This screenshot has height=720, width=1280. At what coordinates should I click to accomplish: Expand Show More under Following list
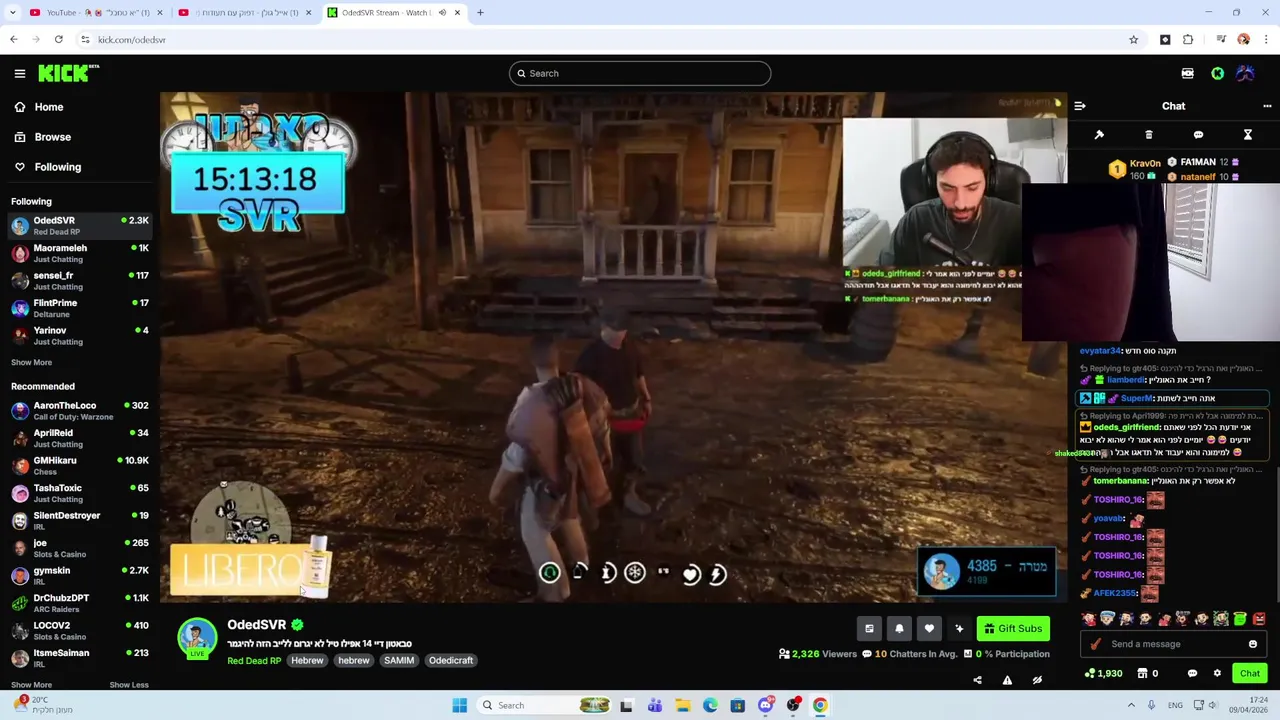pos(31,362)
